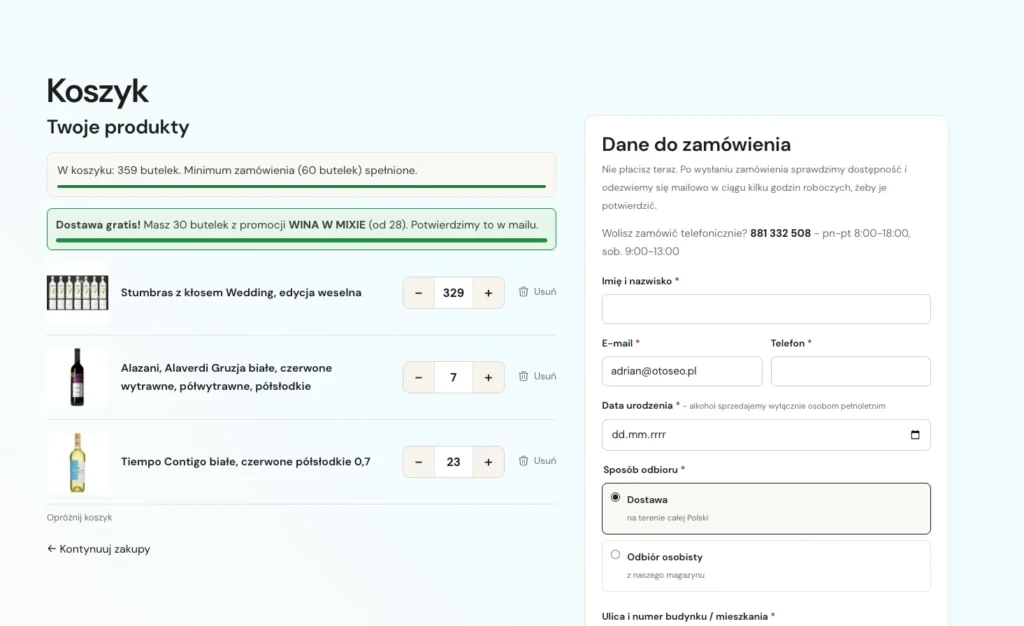The width and height of the screenshot is (1024, 626).
Task: Click the Dostawa gratis promo notice
Action: click(302, 229)
